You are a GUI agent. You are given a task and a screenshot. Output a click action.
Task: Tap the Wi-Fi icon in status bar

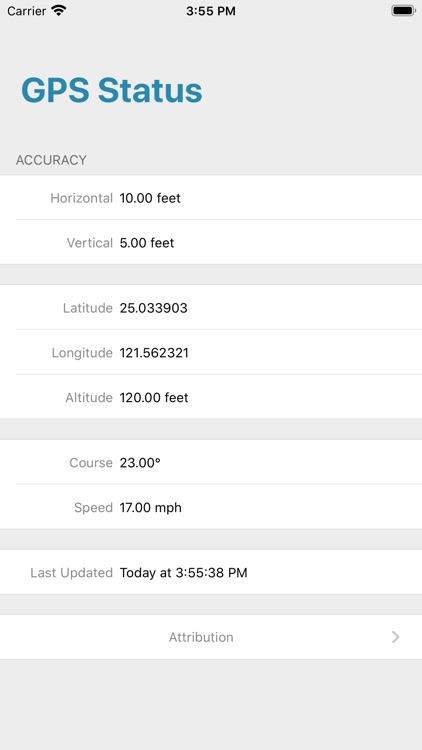(x=58, y=11)
